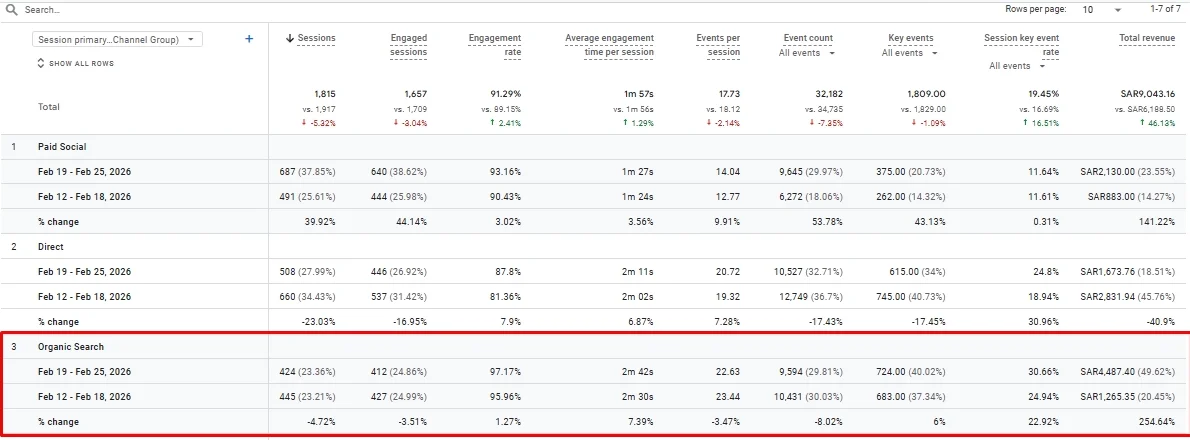Sort by Engagement rate column header

point(495,45)
